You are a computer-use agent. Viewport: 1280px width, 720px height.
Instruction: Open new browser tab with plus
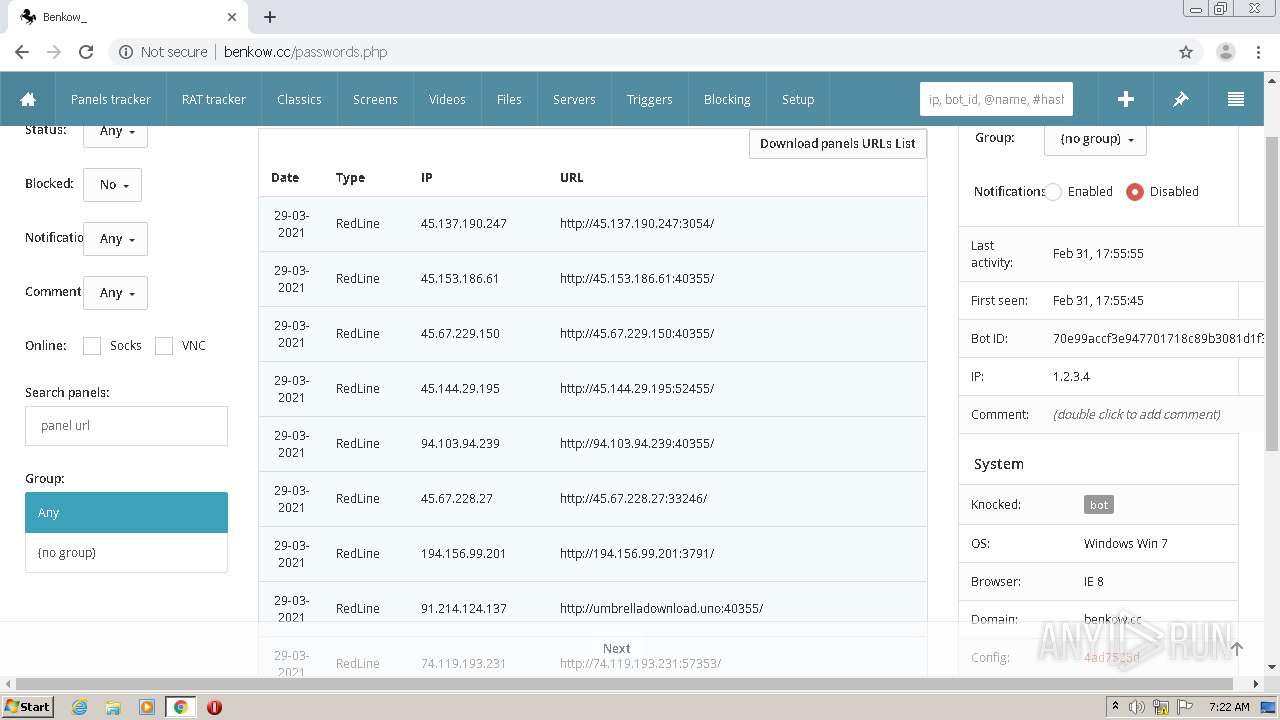(x=270, y=17)
